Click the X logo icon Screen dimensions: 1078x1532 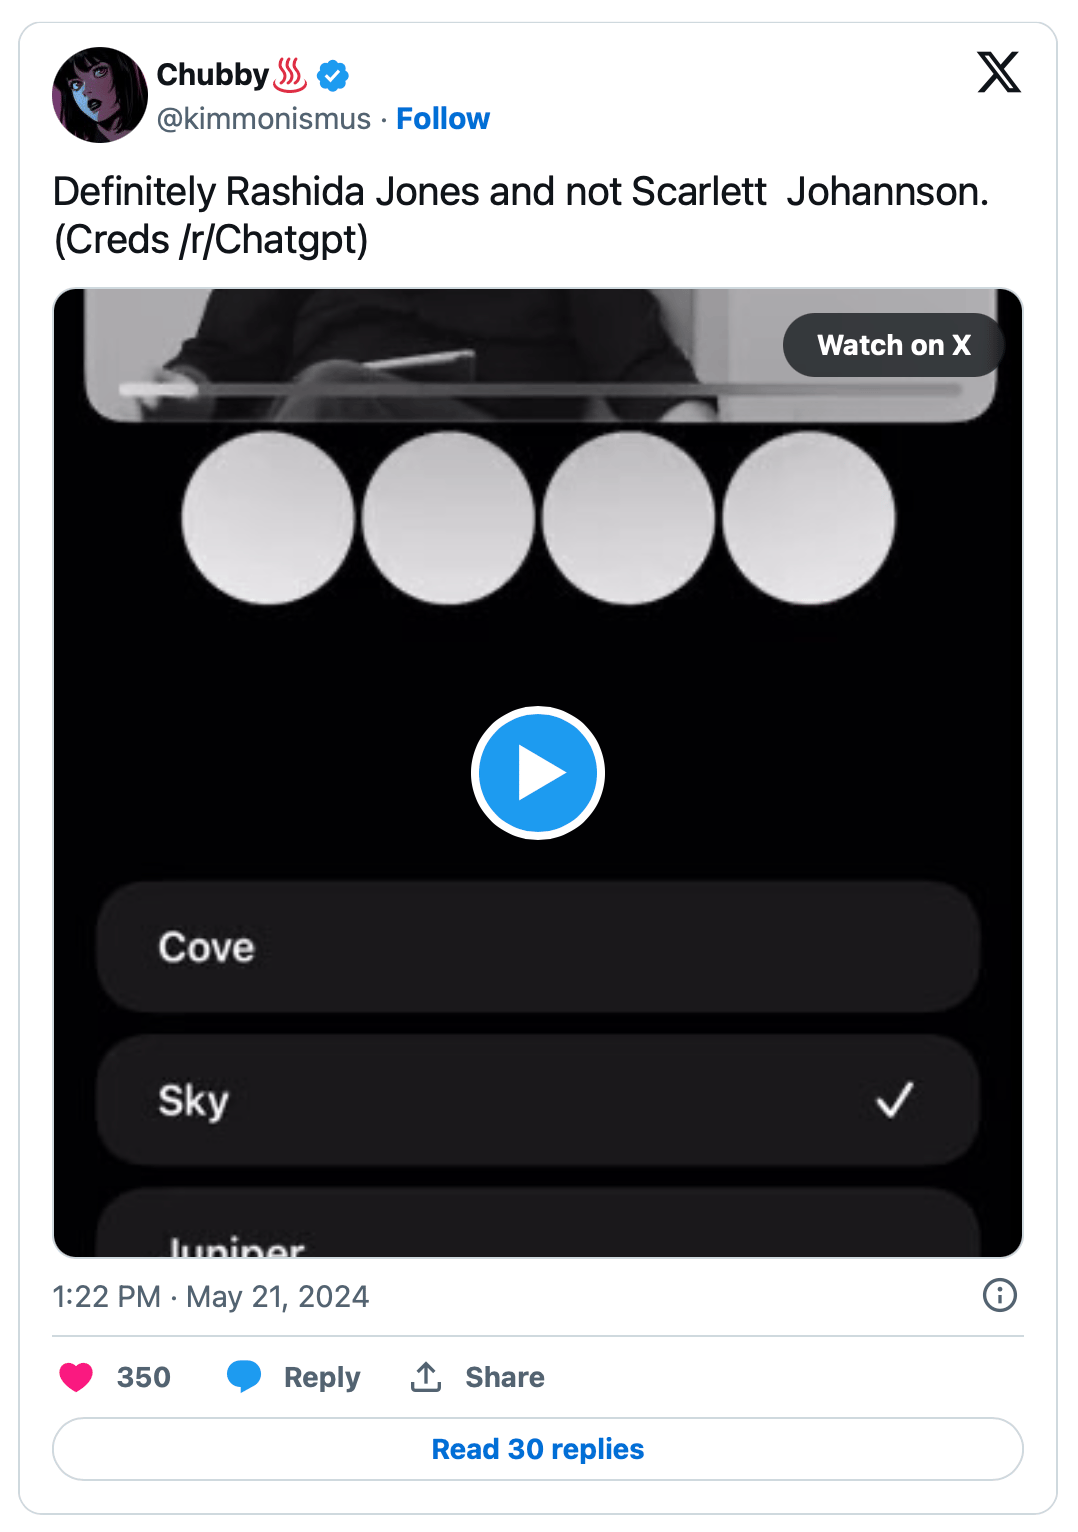pyautogui.click(x=998, y=72)
